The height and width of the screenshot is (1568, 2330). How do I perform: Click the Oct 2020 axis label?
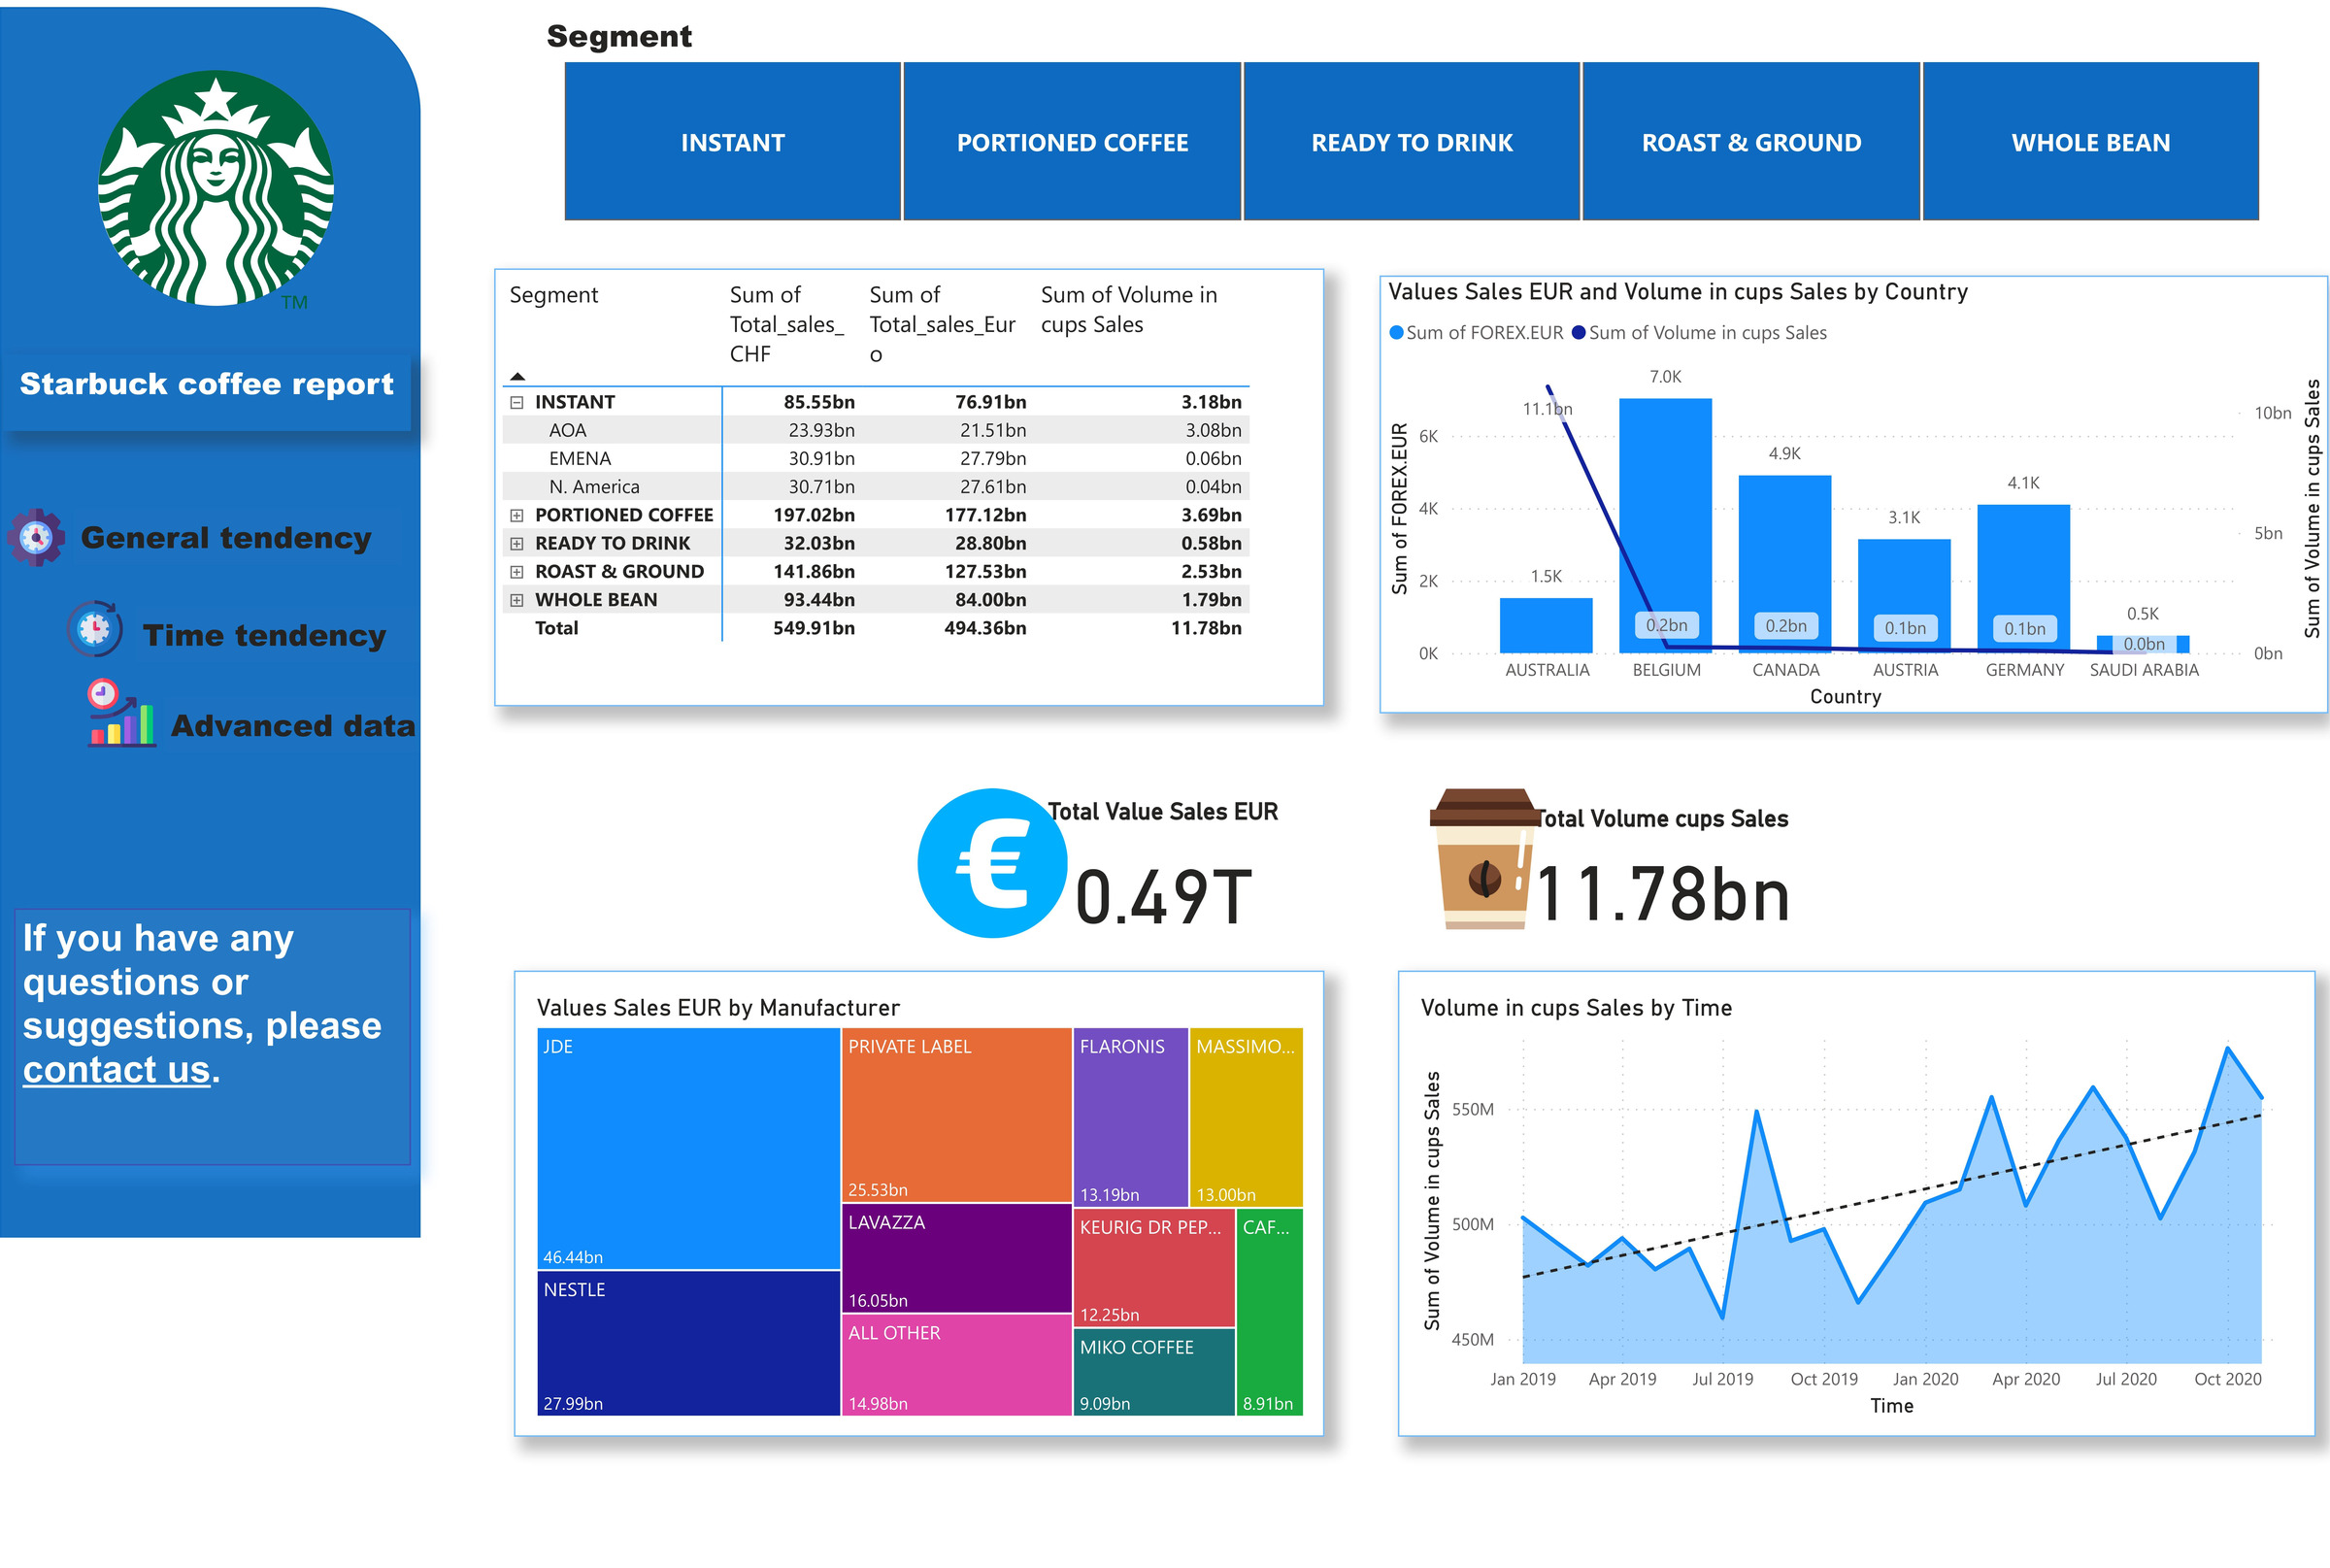click(x=2227, y=1379)
